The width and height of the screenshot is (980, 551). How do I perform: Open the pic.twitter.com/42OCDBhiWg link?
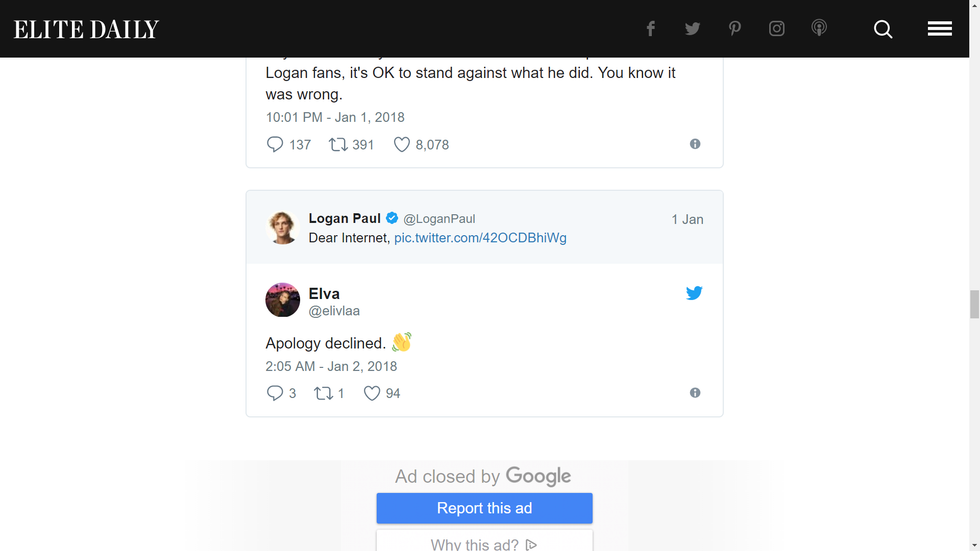point(480,238)
